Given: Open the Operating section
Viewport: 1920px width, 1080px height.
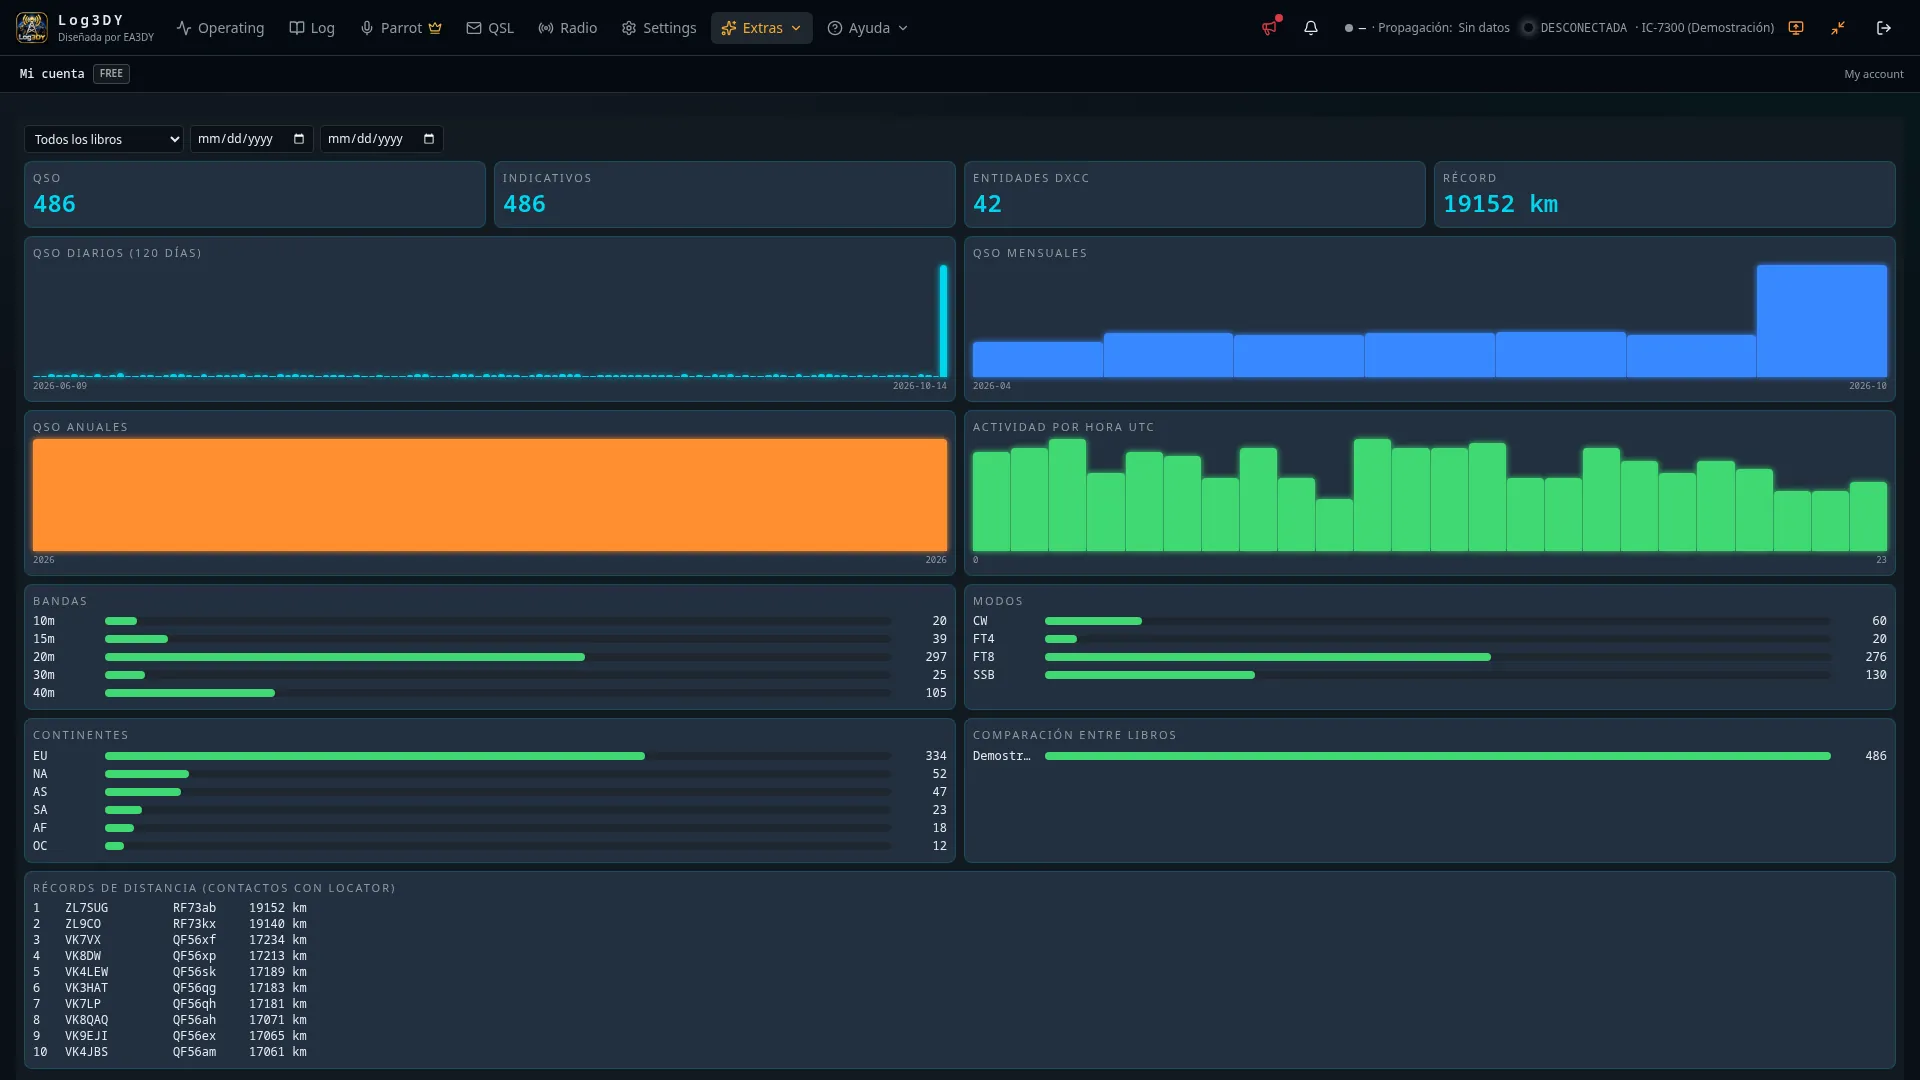Looking at the screenshot, I should (221, 28).
